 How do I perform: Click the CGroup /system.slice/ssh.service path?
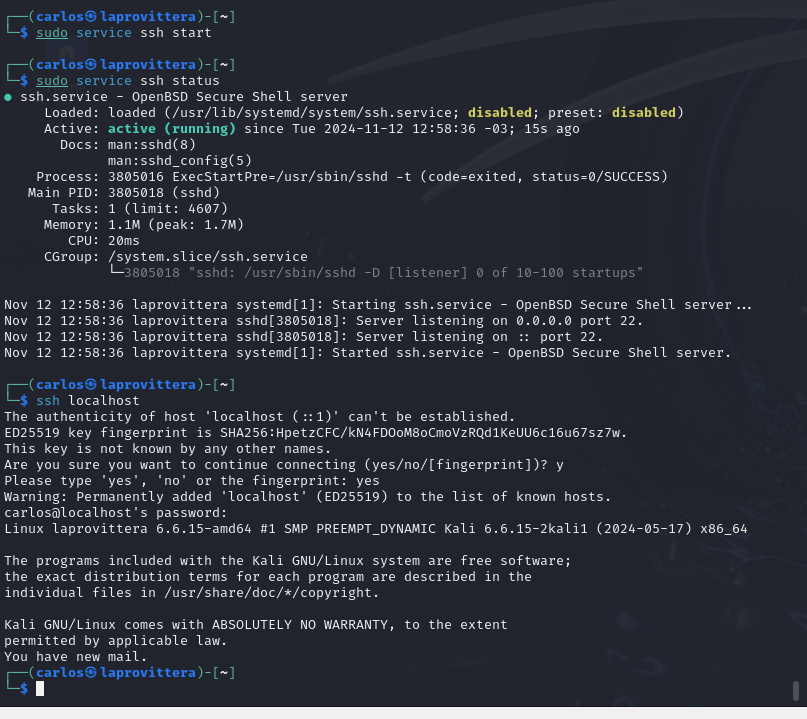207,256
